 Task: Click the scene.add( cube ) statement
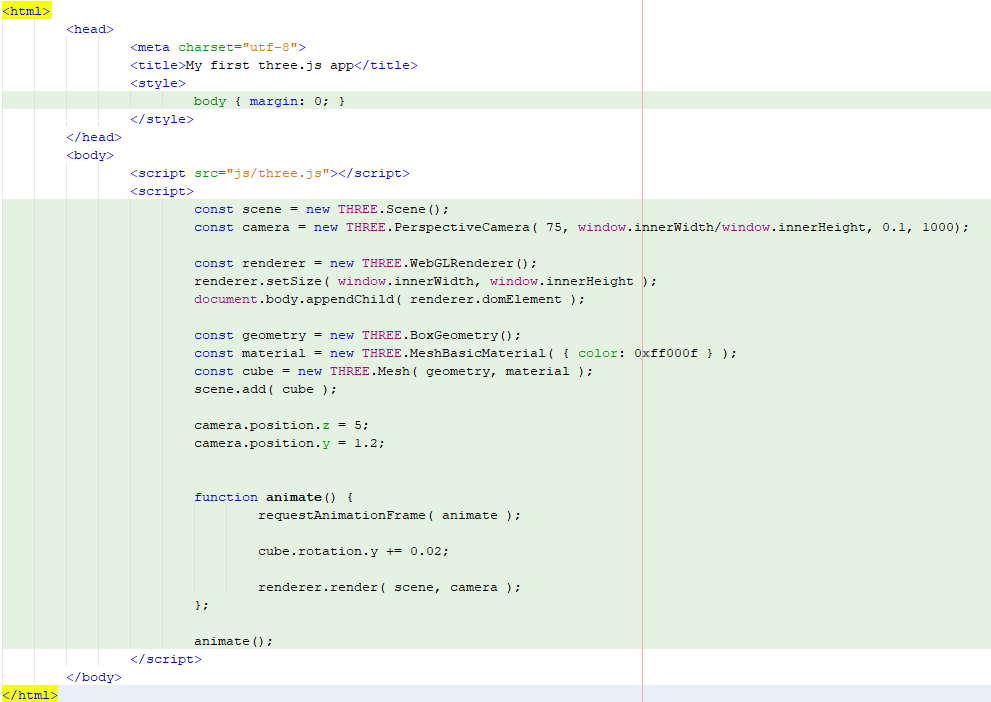click(265, 389)
